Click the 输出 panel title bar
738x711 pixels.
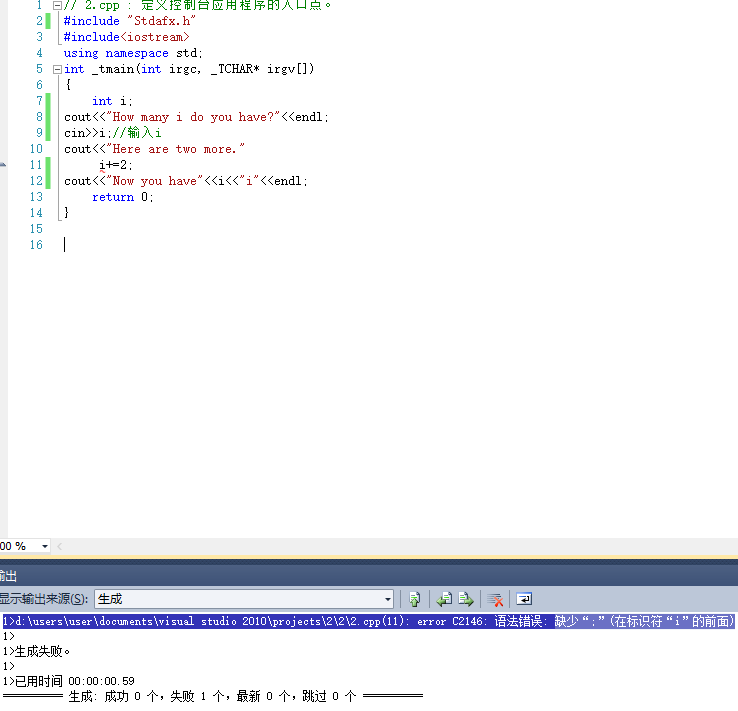pos(369,575)
